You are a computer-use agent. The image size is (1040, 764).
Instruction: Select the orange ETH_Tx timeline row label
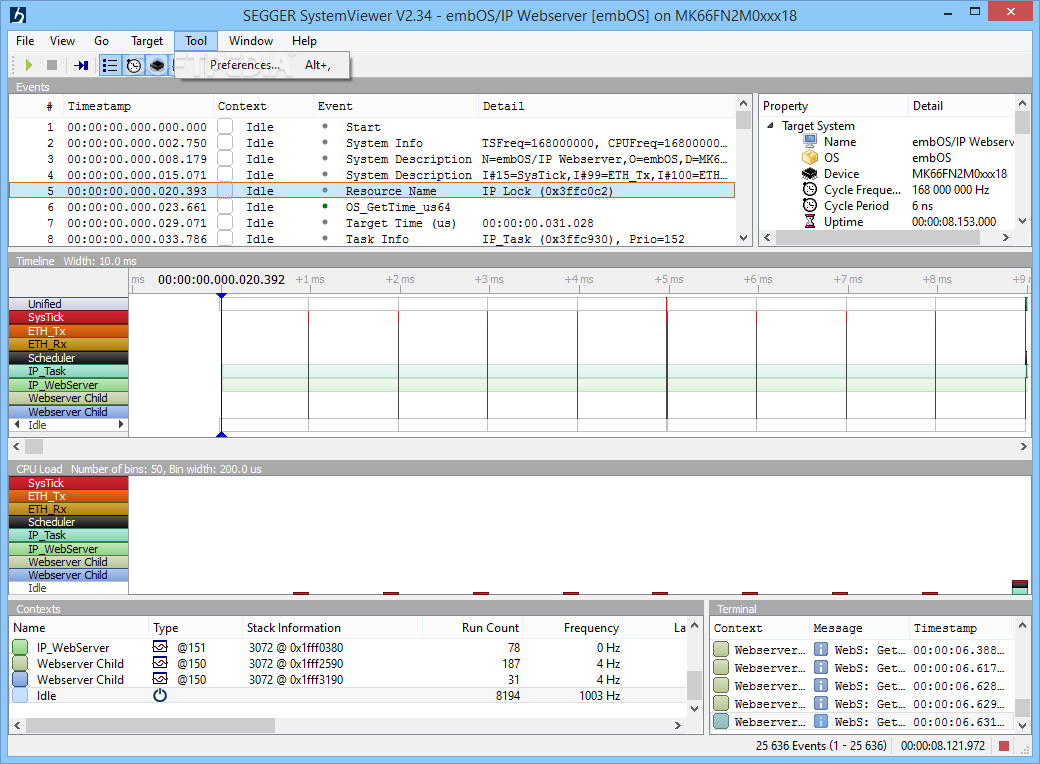pyautogui.click(x=68, y=331)
